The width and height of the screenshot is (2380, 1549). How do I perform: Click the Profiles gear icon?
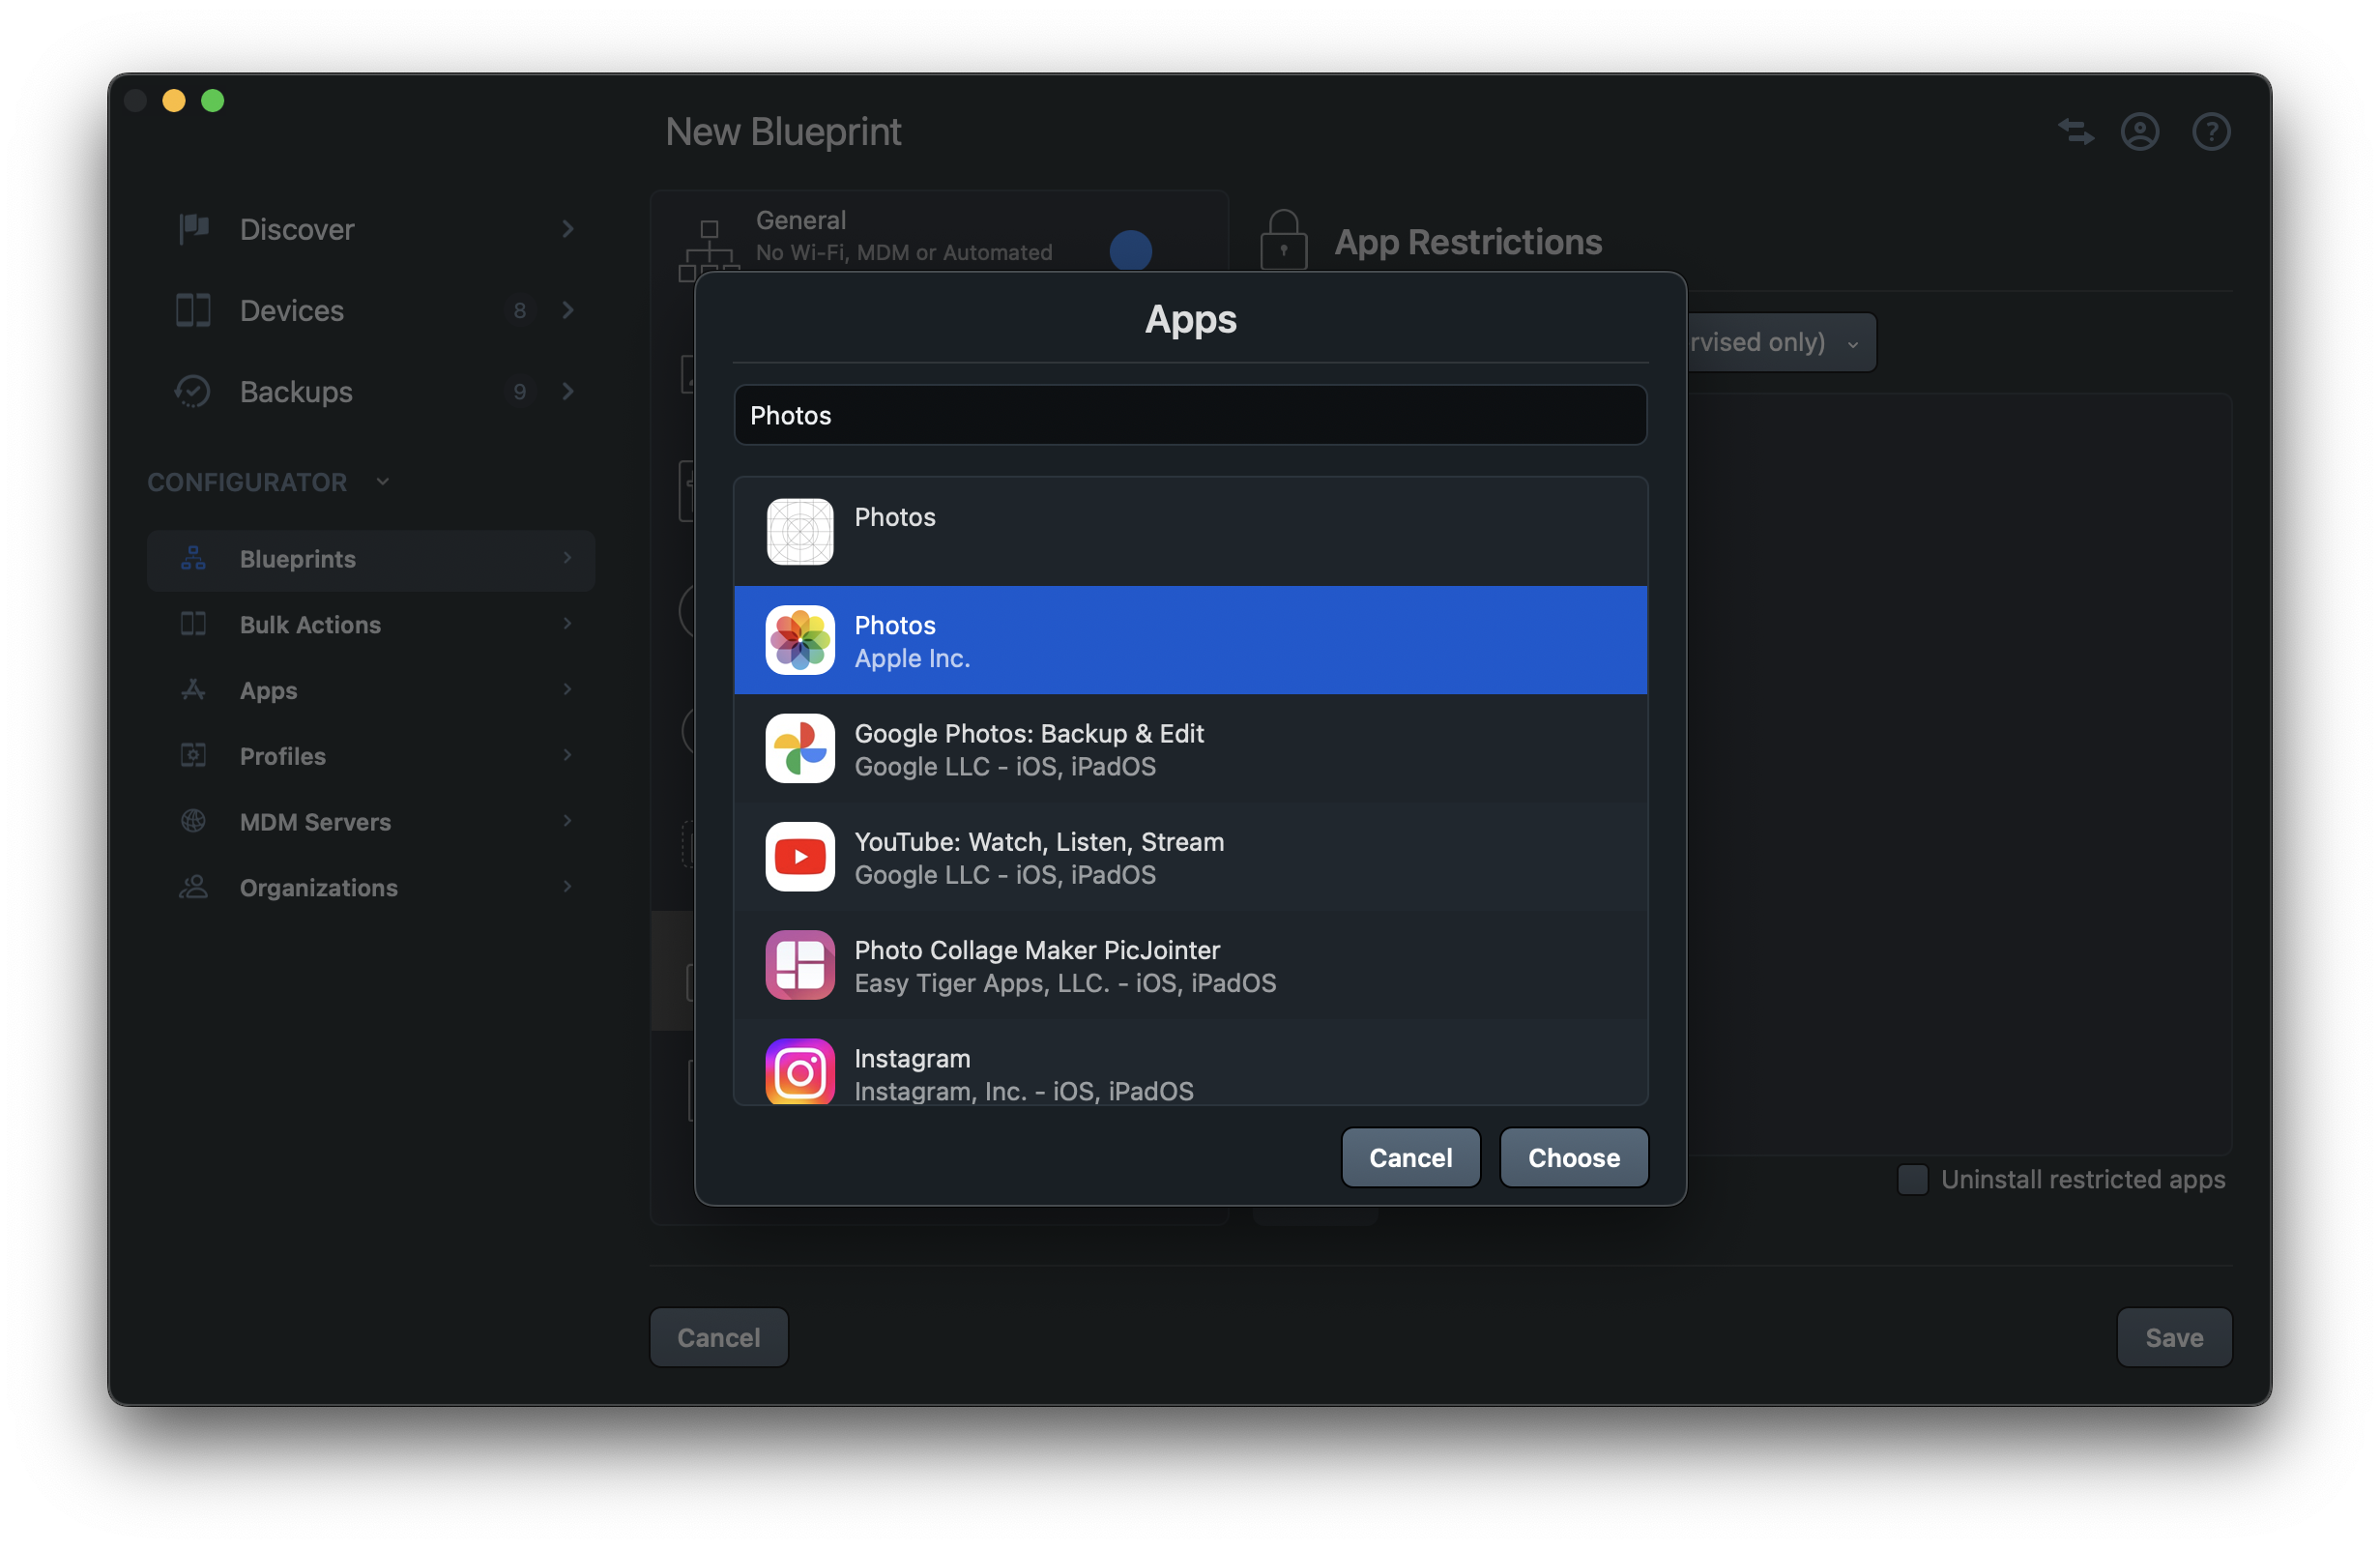tap(193, 755)
